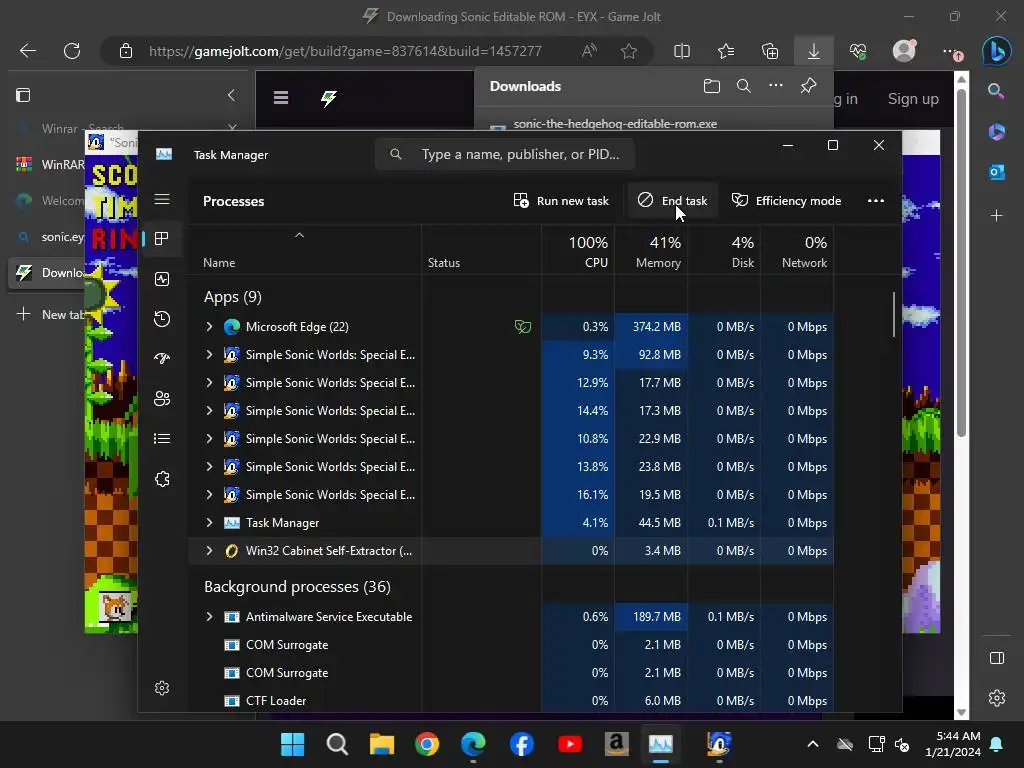This screenshot has width=1024, height=768.
Task: Open Edge Collections icon
Action: (x=770, y=51)
